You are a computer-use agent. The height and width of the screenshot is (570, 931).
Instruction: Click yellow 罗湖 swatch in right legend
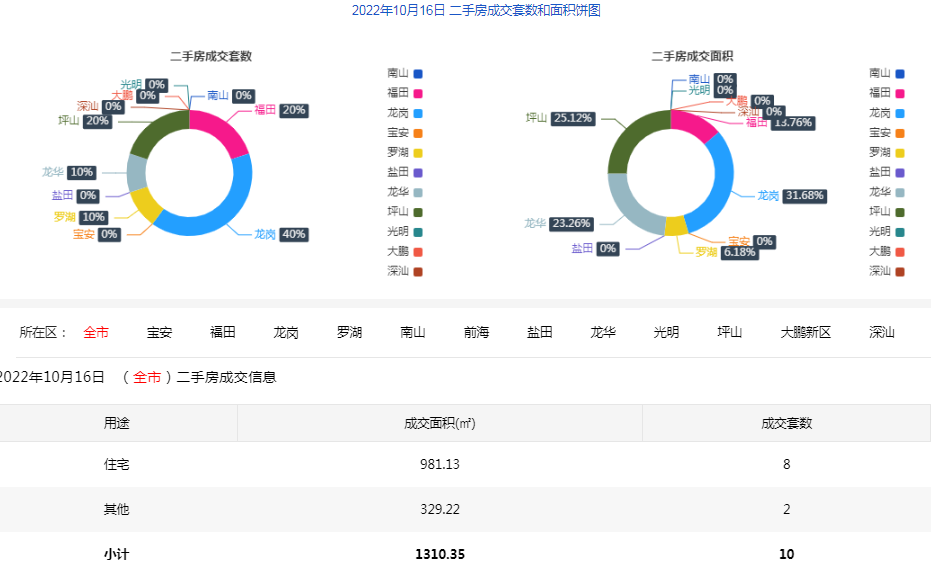point(900,153)
